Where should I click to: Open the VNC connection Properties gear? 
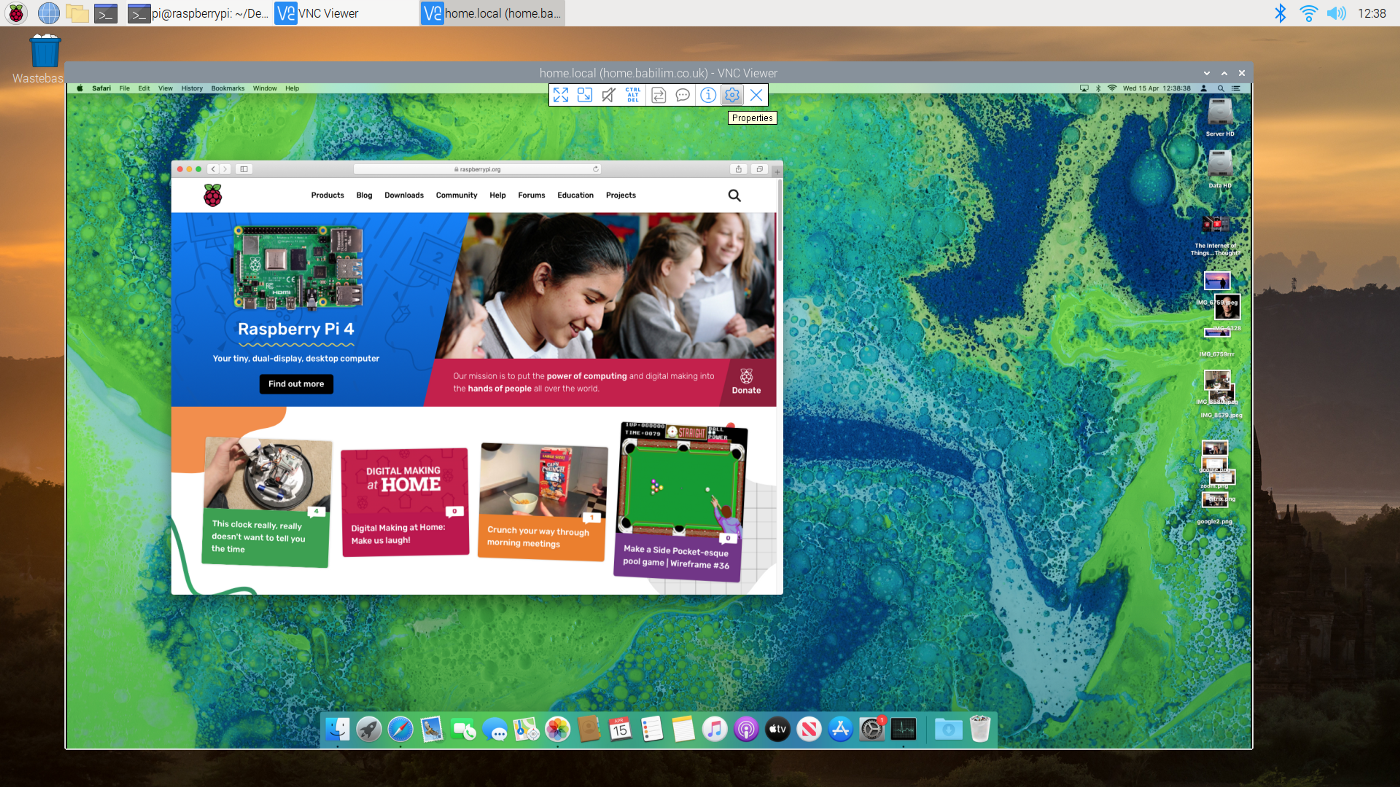(x=732, y=94)
